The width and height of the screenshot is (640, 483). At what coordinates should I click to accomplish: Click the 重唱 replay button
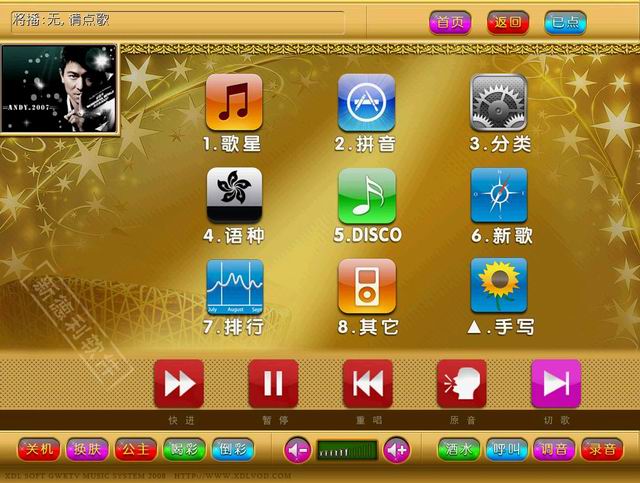(368, 384)
